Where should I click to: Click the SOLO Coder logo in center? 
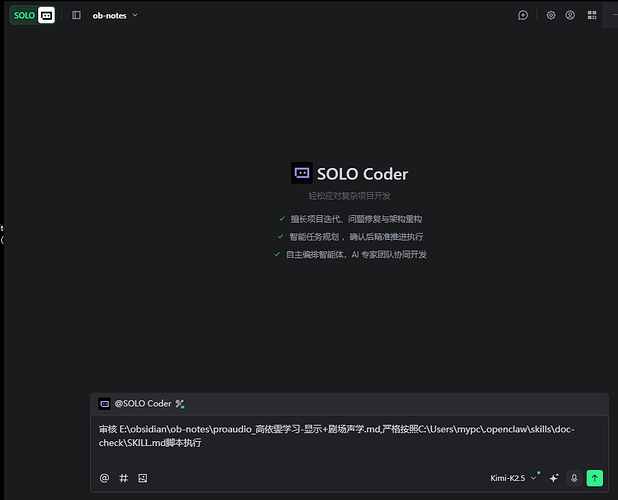[302, 173]
